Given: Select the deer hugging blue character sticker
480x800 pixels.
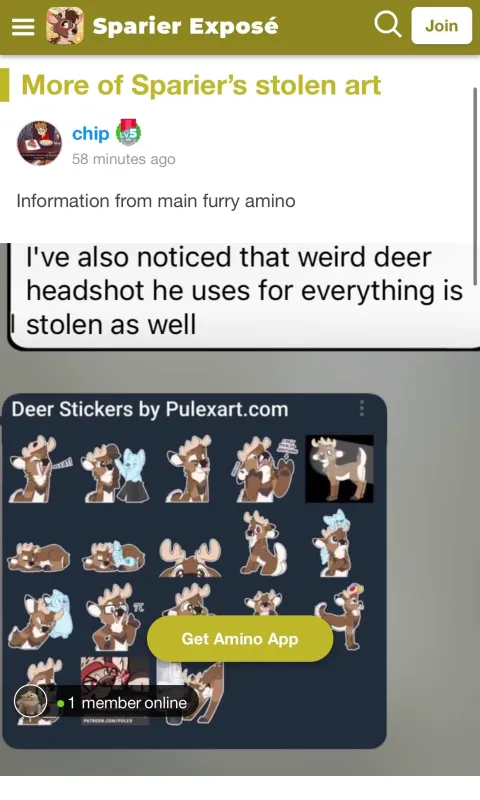Looking at the screenshot, I should pyautogui.click(x=39, y=615).
